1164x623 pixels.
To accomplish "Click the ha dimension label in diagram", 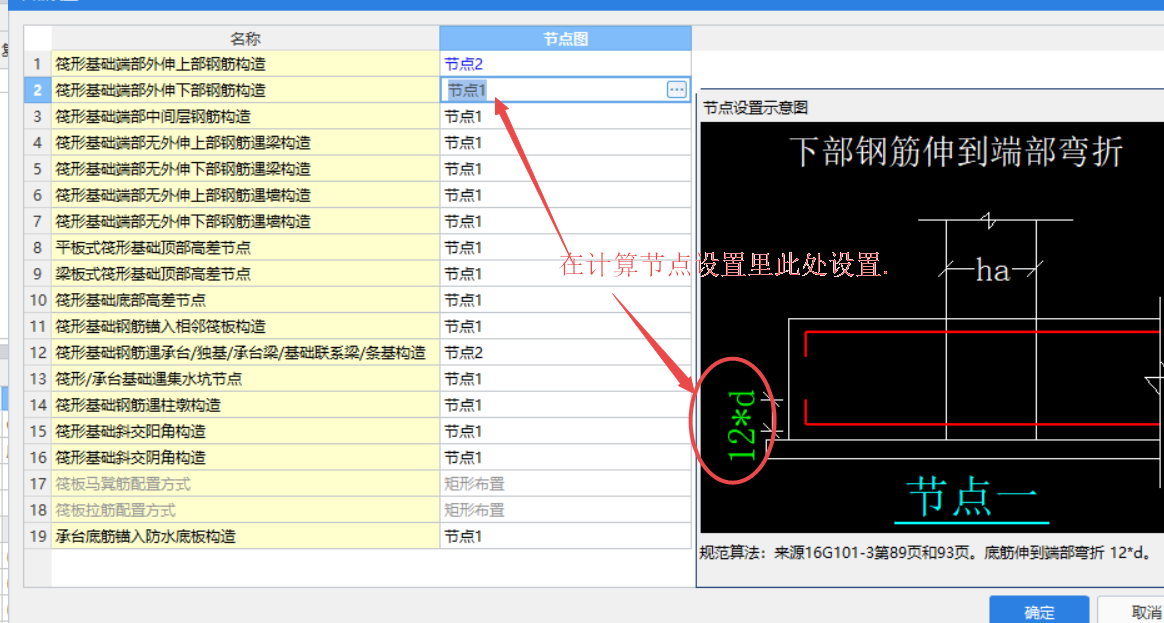I will tap(993, 270).
